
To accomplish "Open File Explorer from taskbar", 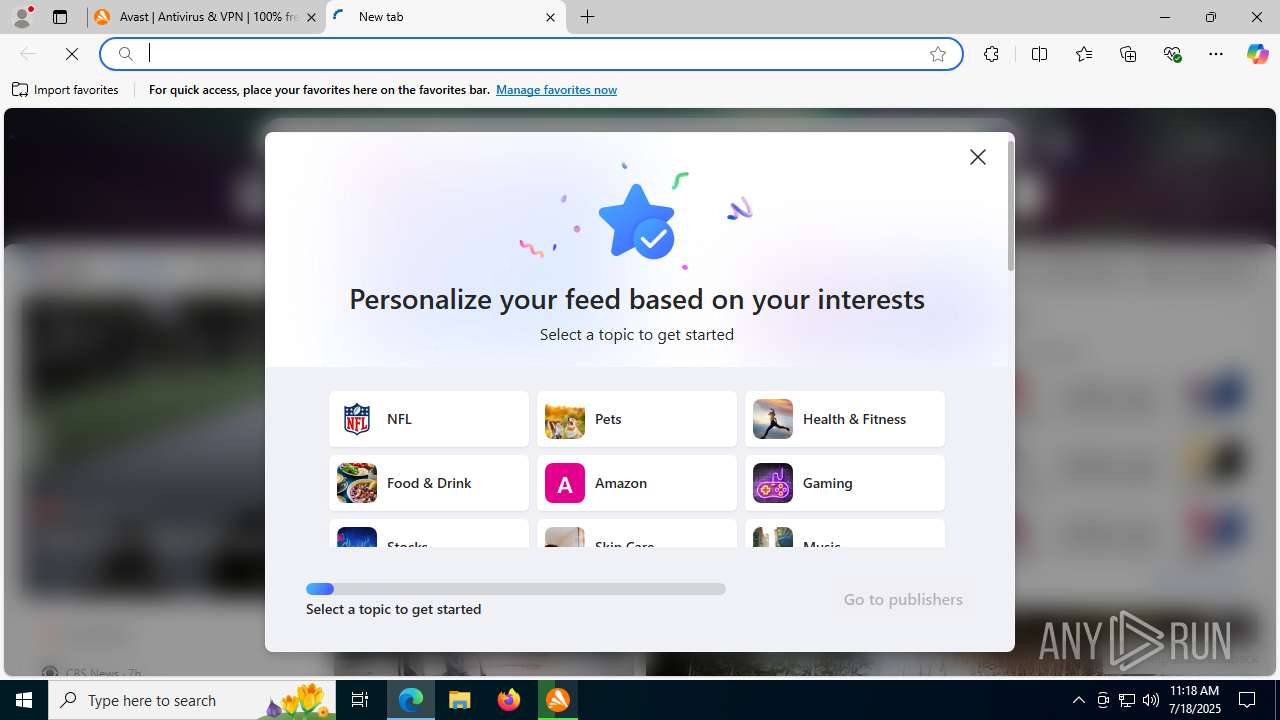I will 460,700.
